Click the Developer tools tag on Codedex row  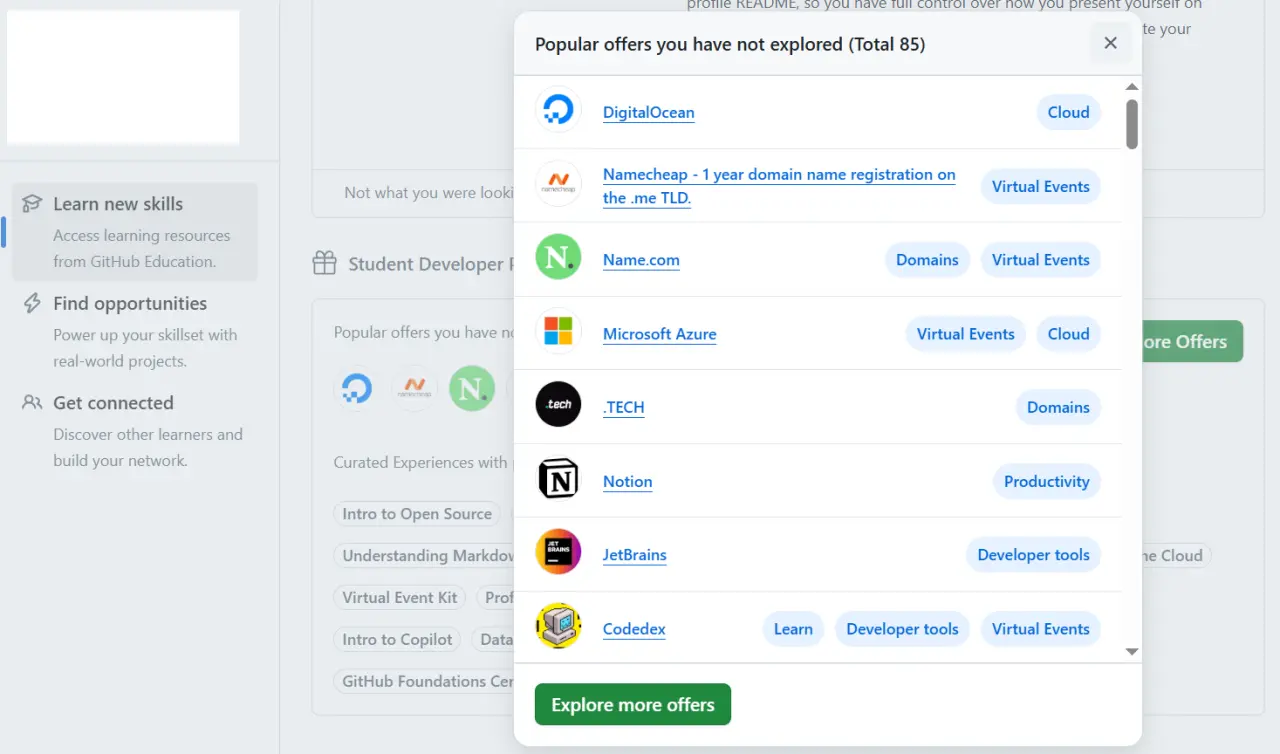[x=902, y=629]
